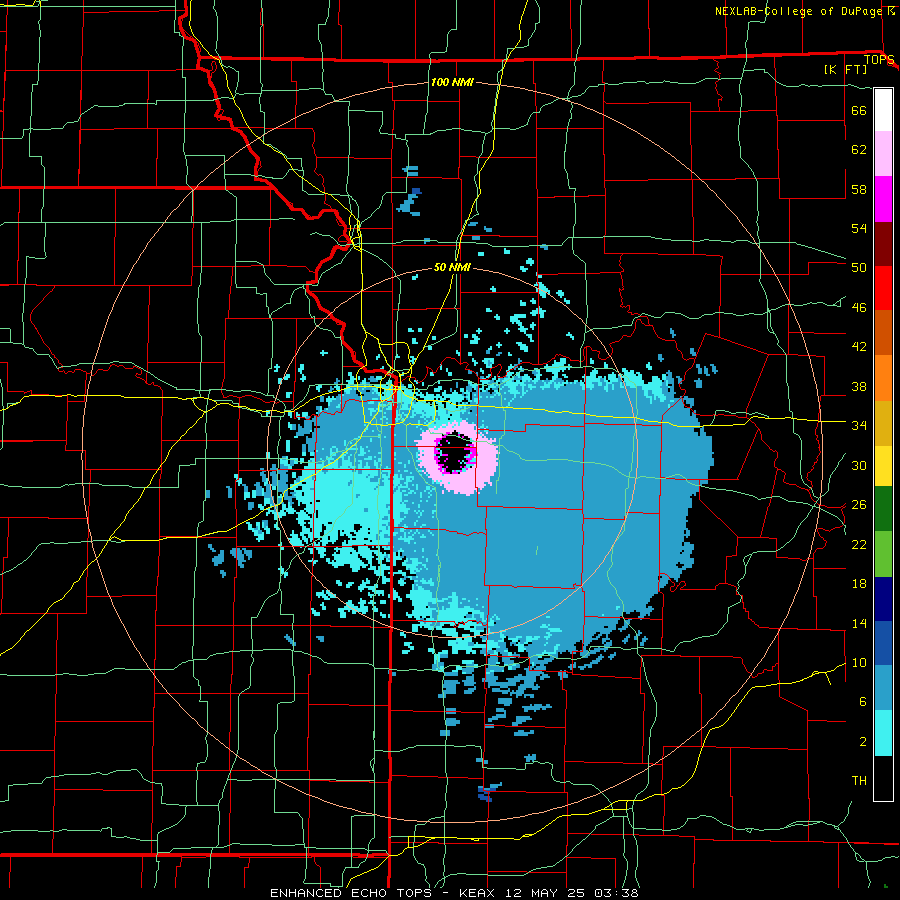This screenshot has width=900, height=900.
Task: Click the legend value 34
Action: [x=859, y=425]
